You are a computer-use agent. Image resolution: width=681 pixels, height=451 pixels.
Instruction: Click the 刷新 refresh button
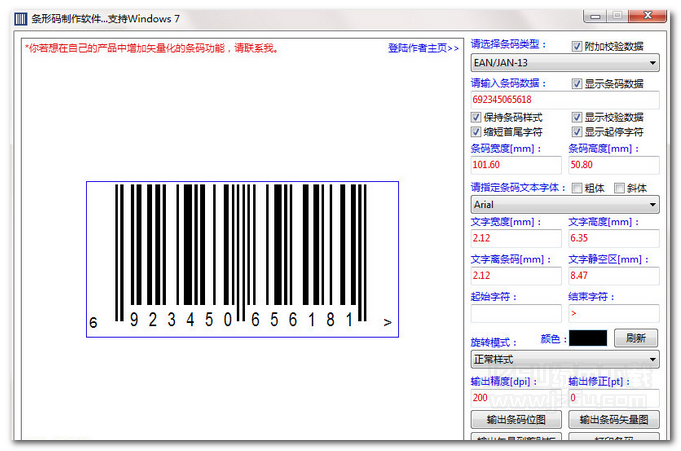[x=636, y=338]
